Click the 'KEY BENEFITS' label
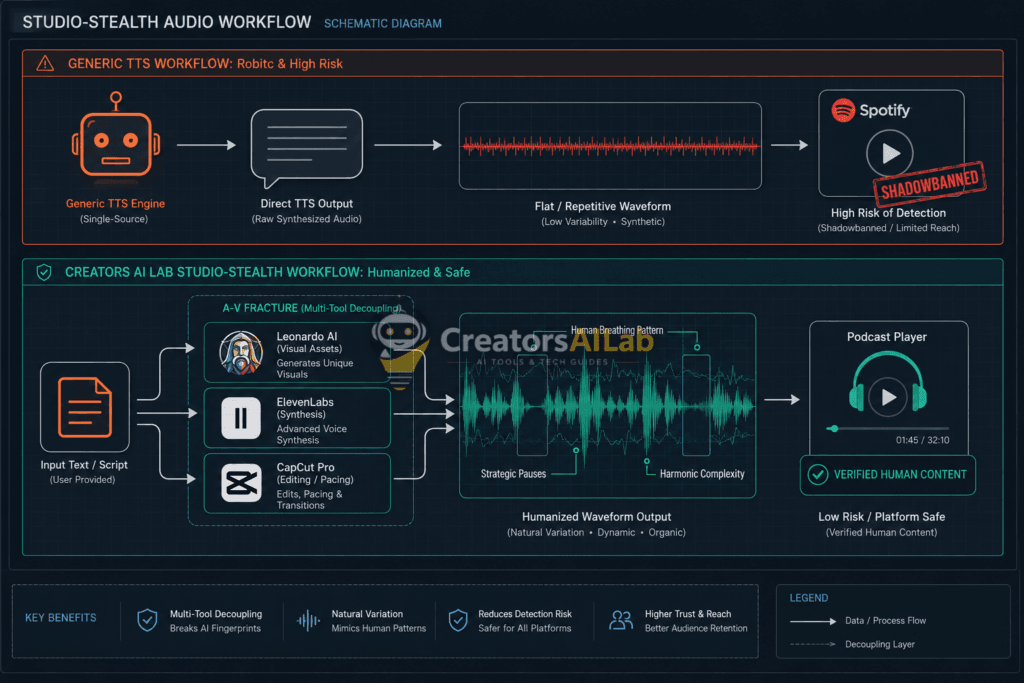 [x=61, y=618]
